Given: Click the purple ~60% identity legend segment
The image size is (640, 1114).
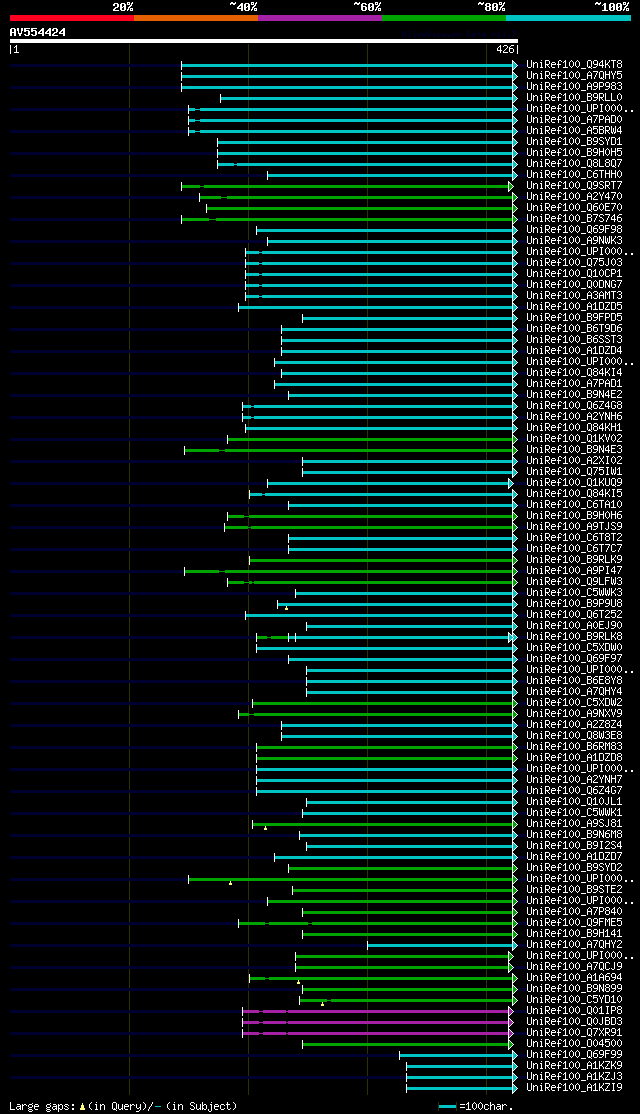Looking at the screenshot, I should pos(320,17).
